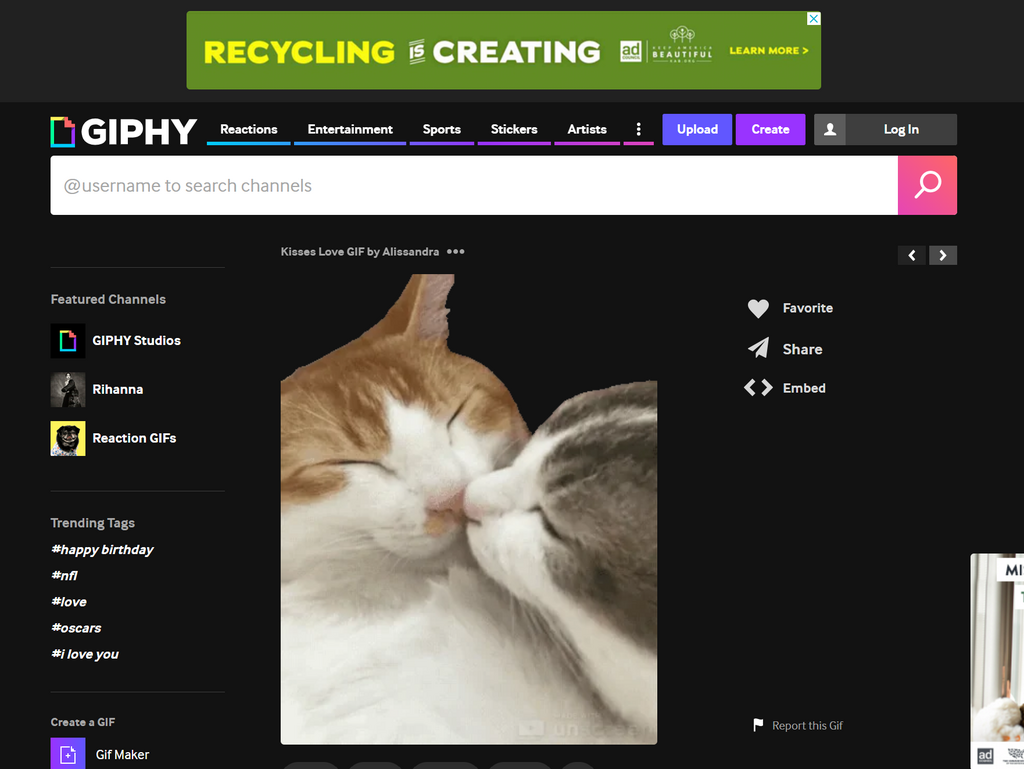1024x769 pixels.
Task: Click the Report this Gif flag icon
Action: [x=758, y=725]
